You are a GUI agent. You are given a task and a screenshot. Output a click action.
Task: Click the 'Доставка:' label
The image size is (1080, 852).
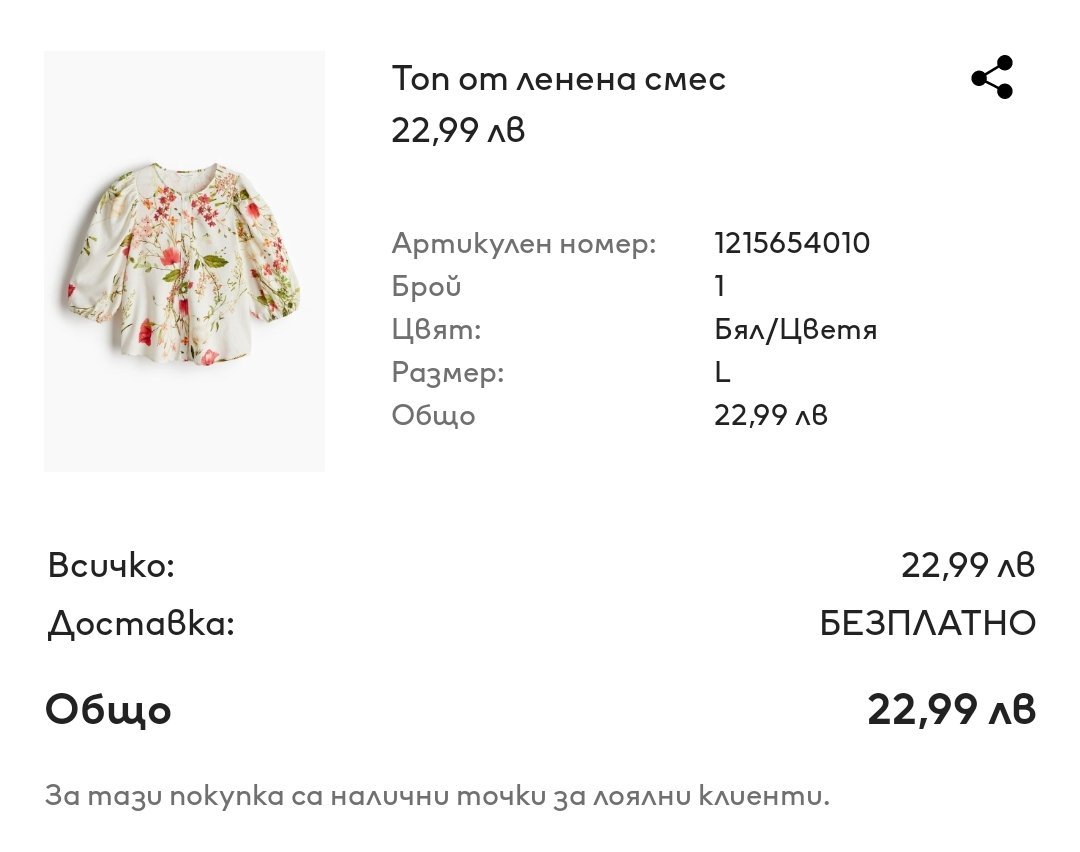[141, 625]
